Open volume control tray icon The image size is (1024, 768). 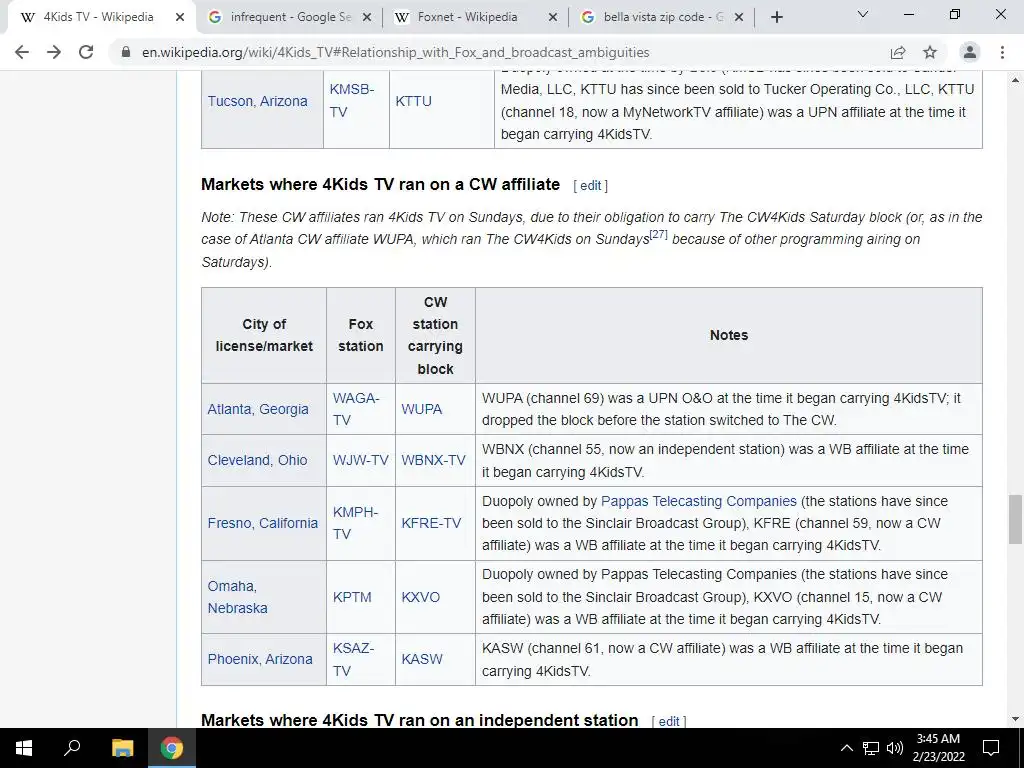tap(895, 748)
